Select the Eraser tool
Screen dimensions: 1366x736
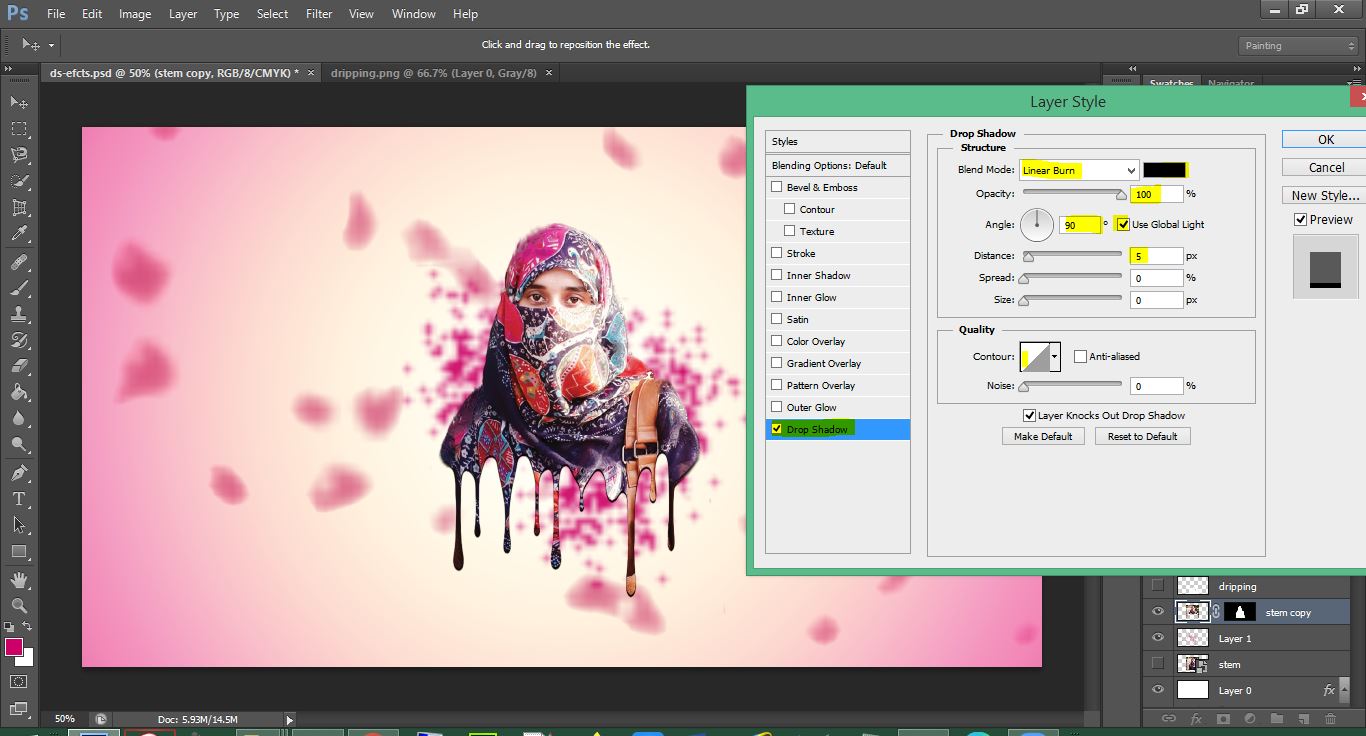point(19,366)
